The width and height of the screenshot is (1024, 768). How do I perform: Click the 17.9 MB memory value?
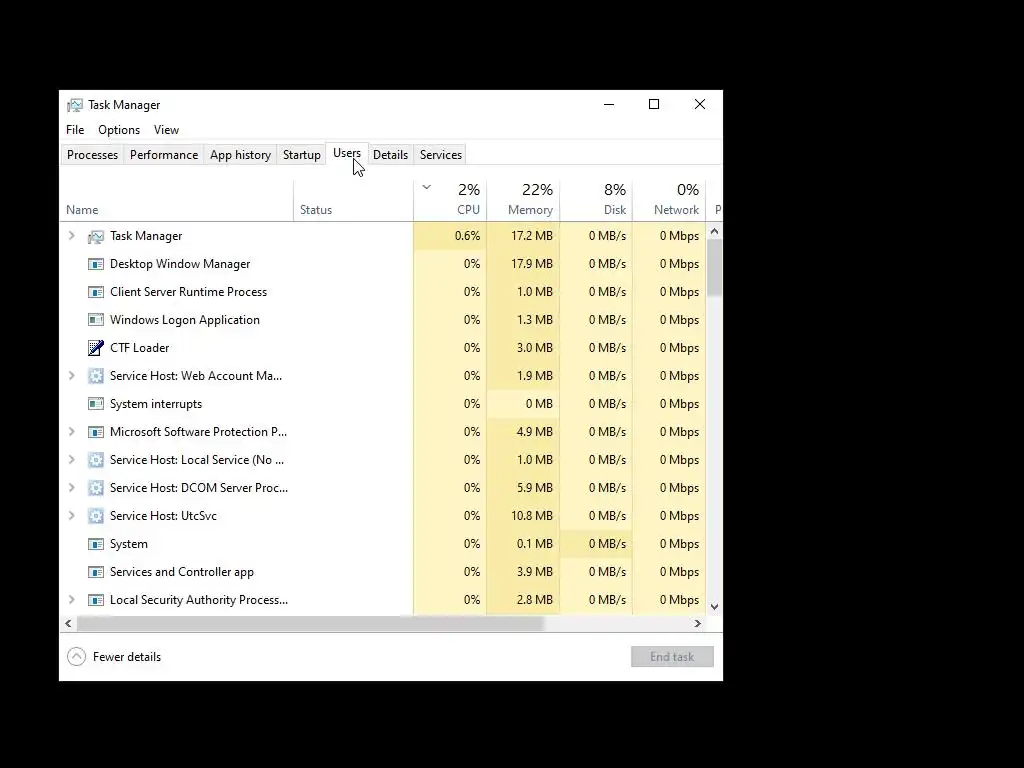(x=532, y=264)
